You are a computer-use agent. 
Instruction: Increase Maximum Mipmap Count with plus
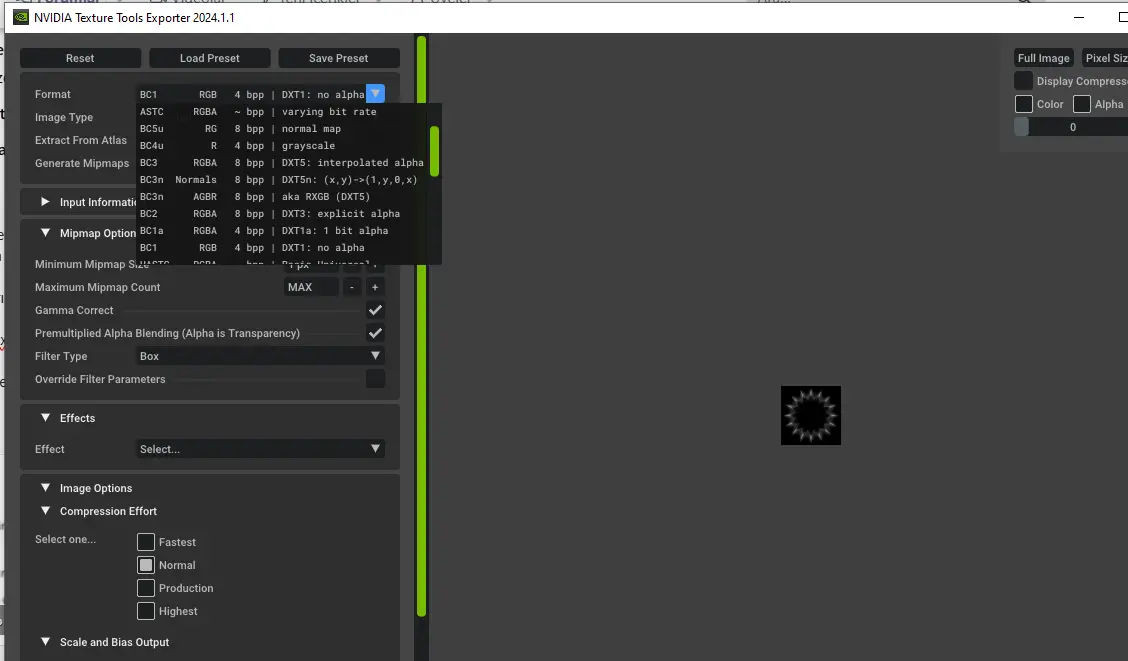click(375, 287)
